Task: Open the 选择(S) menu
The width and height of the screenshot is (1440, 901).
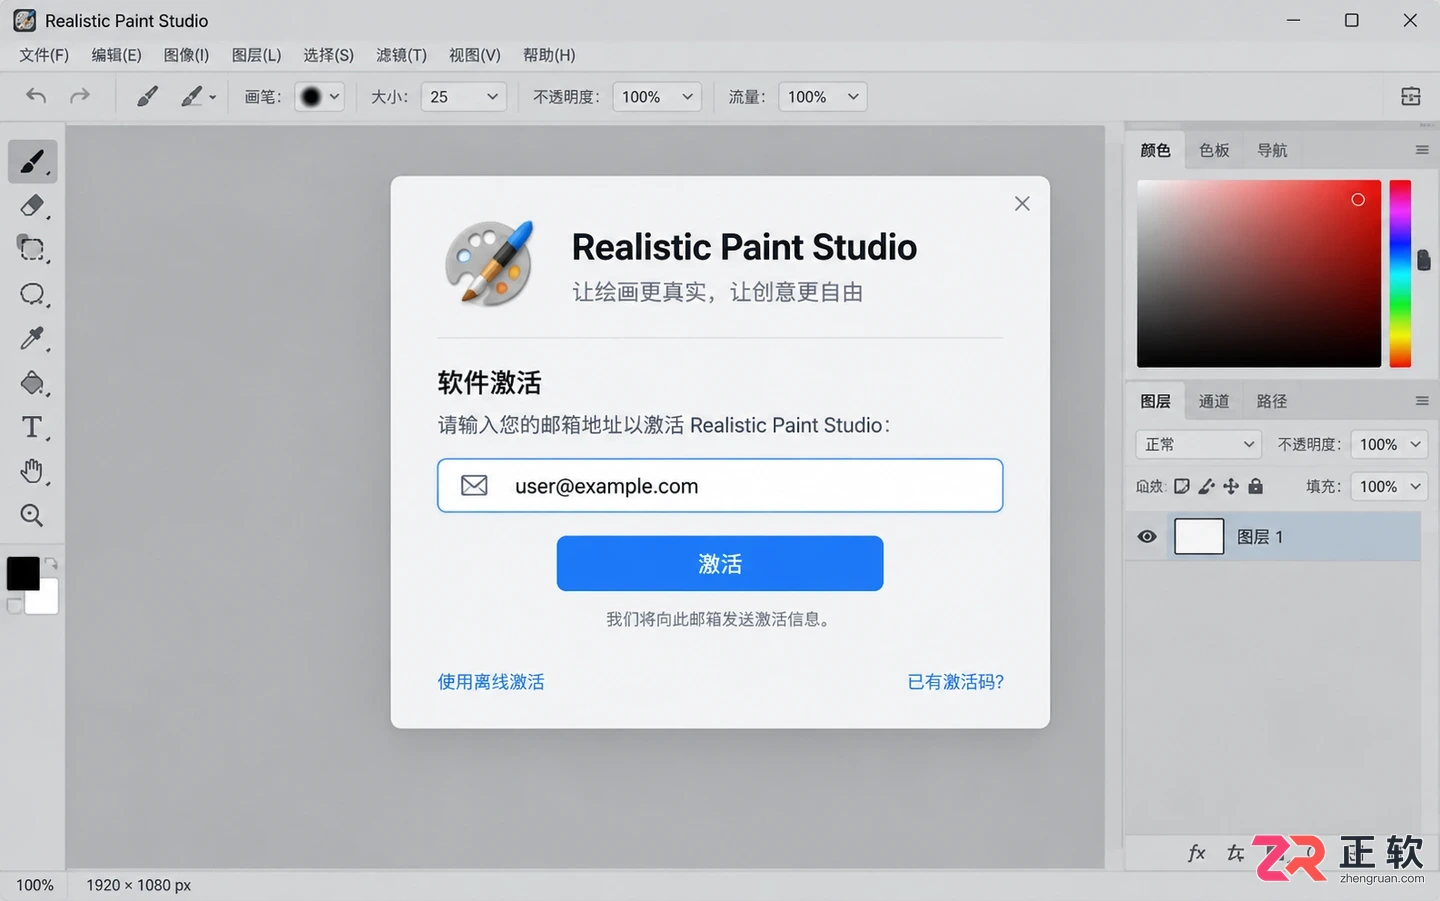Action: coord(328,55)
